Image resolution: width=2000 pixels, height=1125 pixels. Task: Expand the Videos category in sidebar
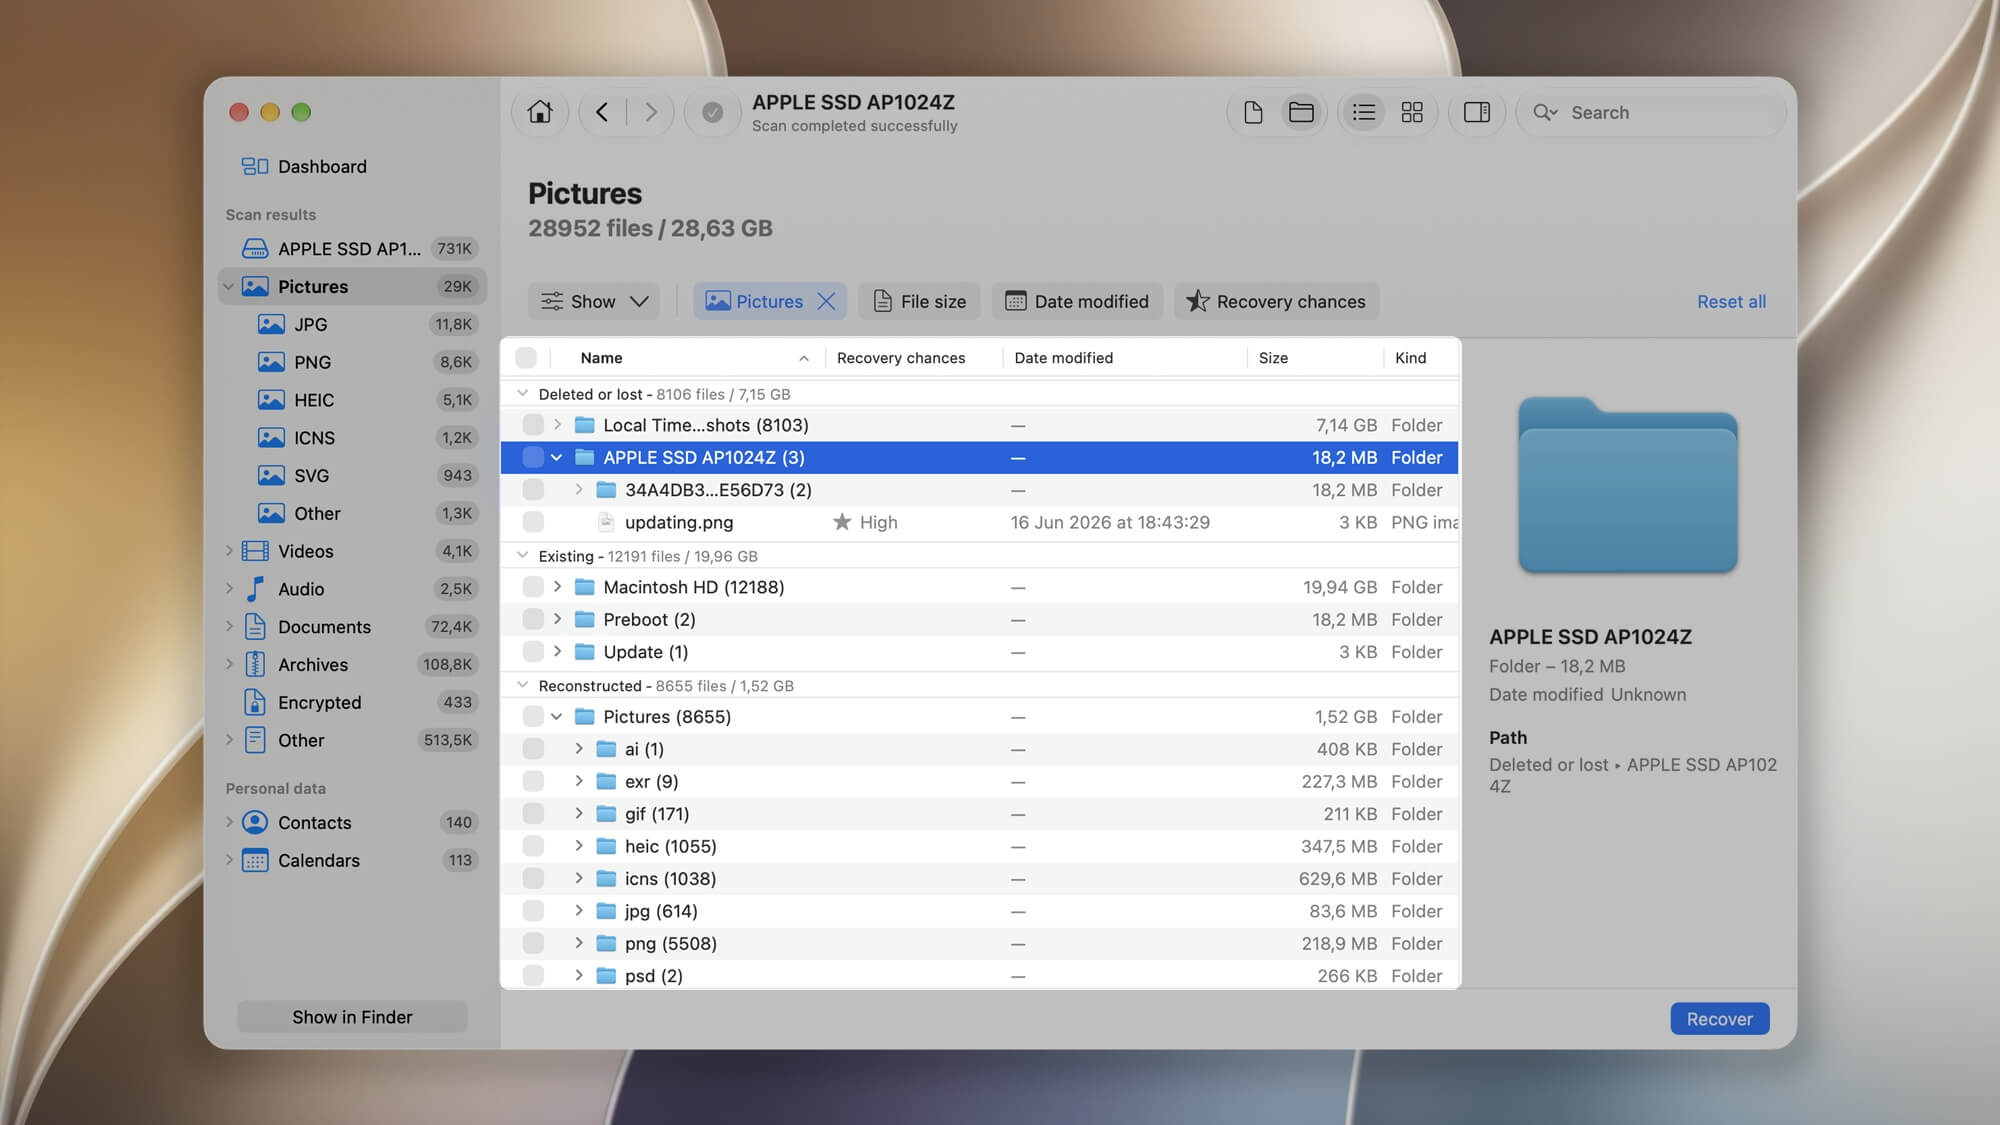(229, 551)
